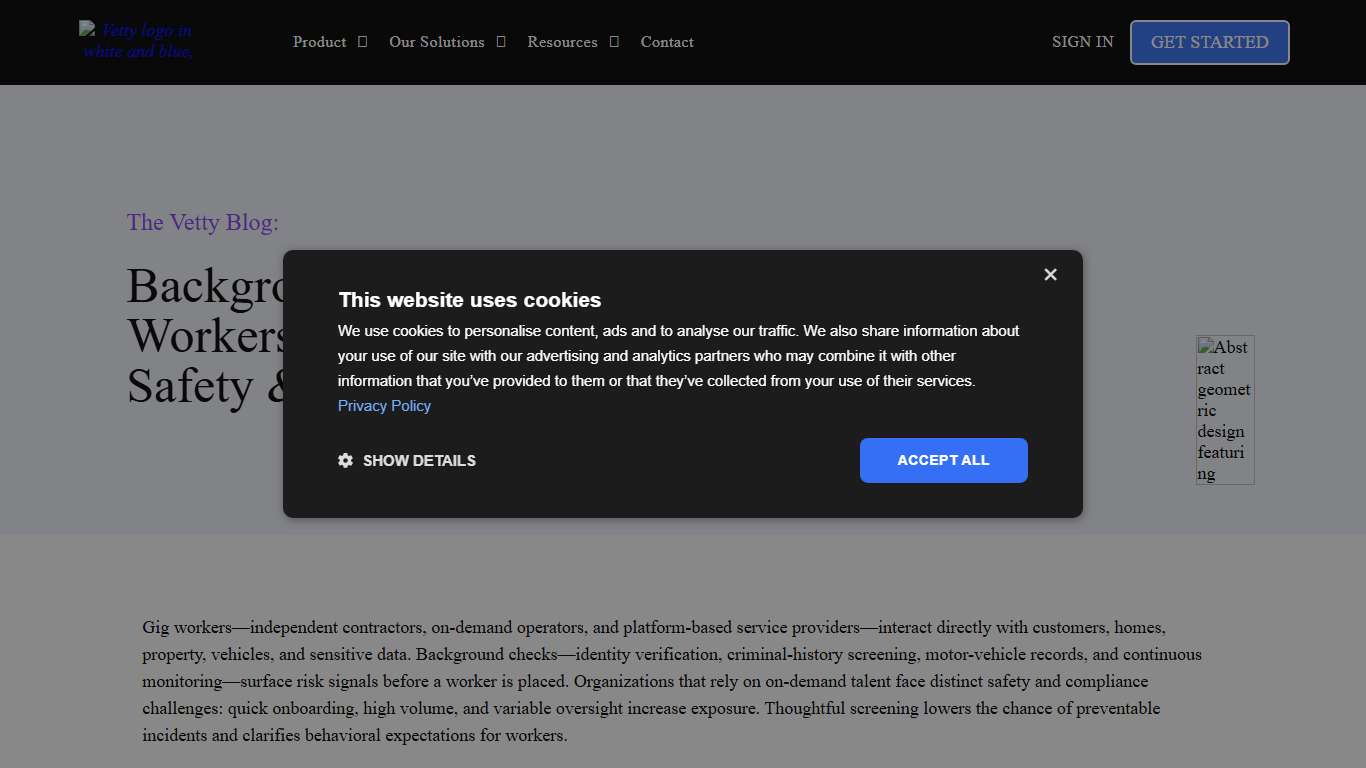Open the Product menu

click(319, 42)
